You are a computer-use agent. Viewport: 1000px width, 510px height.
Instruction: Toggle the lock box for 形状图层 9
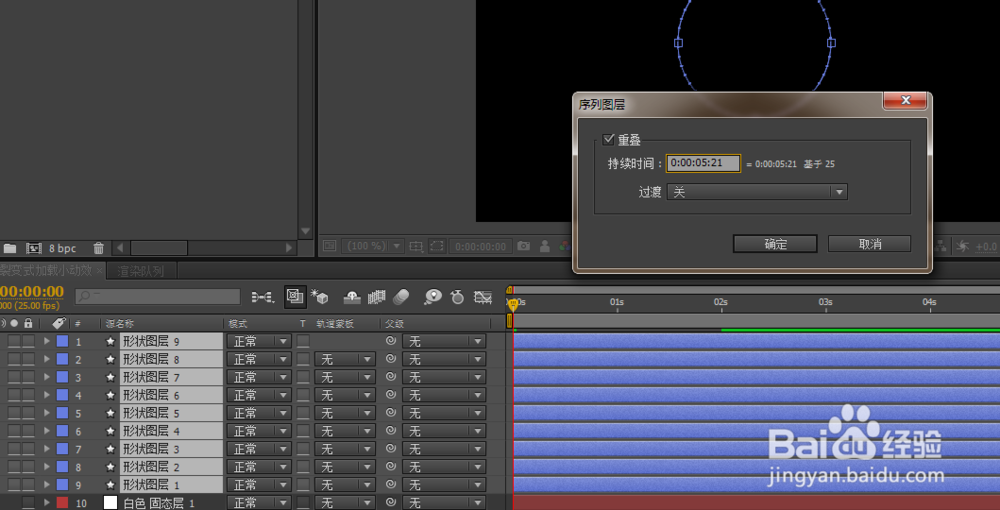pos(28,341)
